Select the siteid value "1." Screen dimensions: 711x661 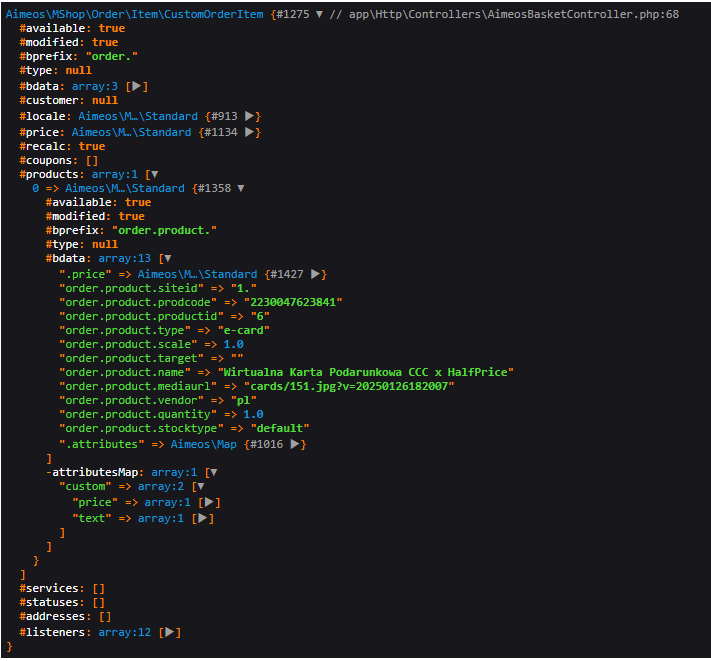tap(243, 288)
